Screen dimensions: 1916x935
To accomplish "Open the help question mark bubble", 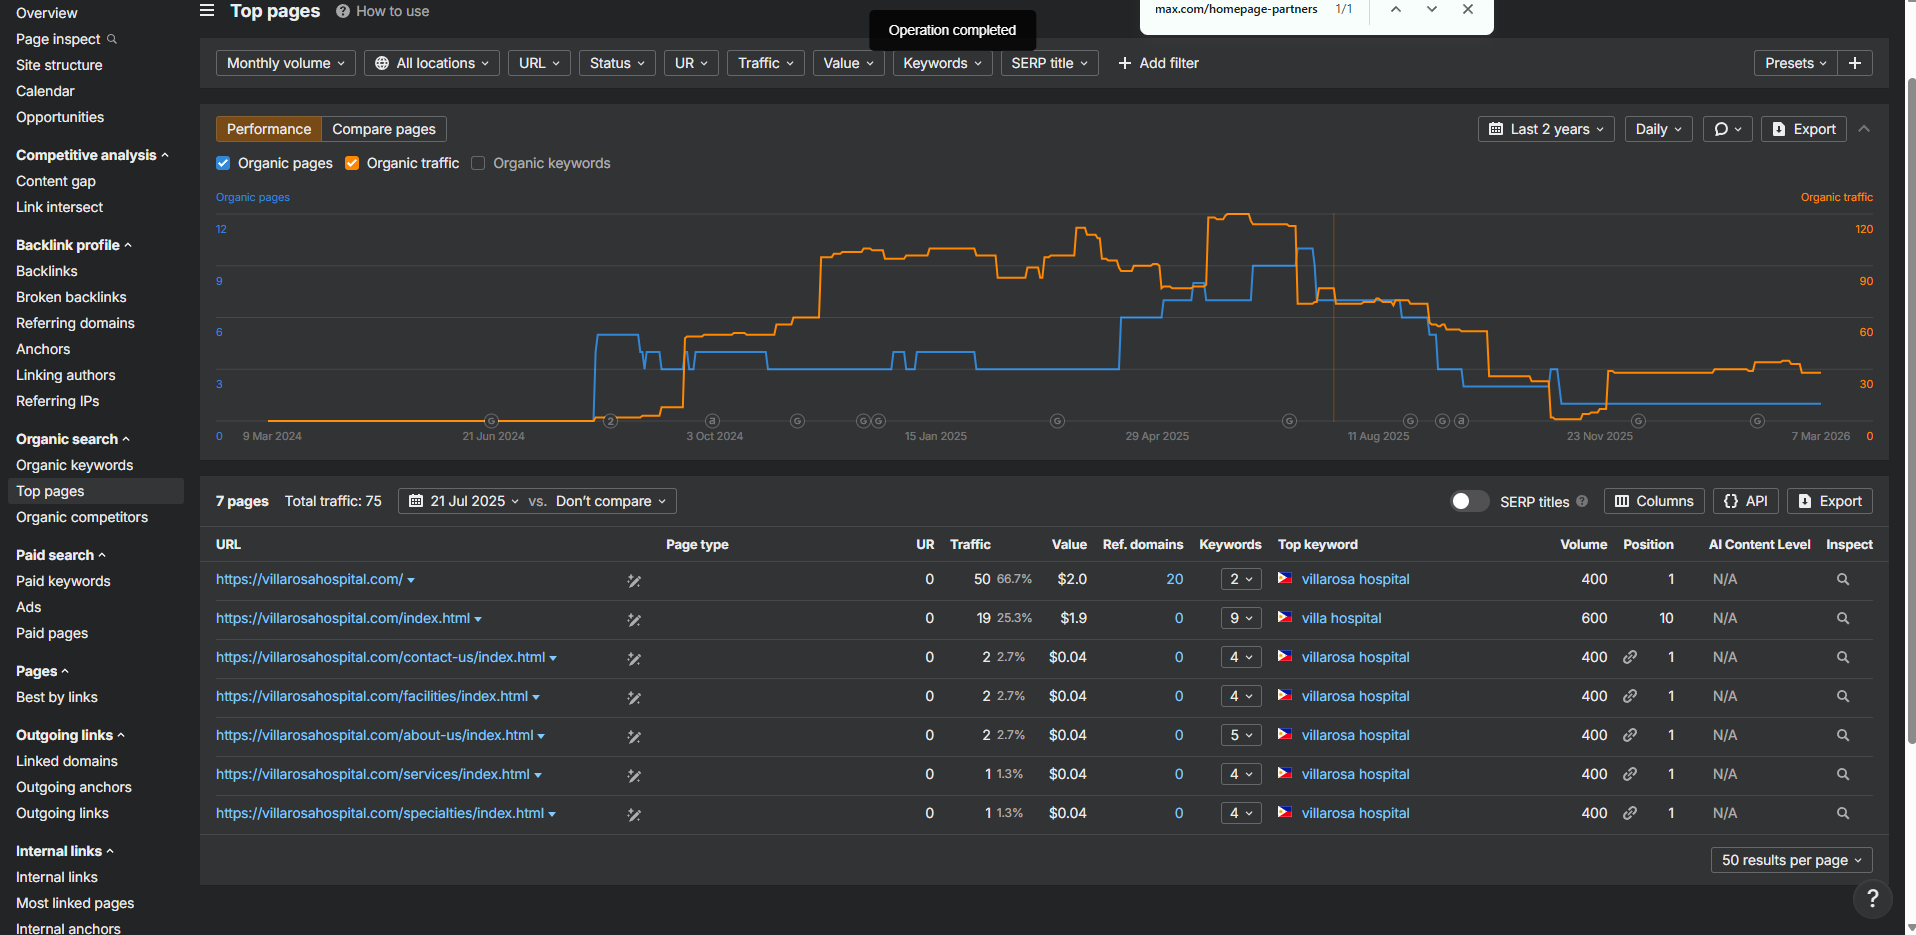I will click(1872, 898).
